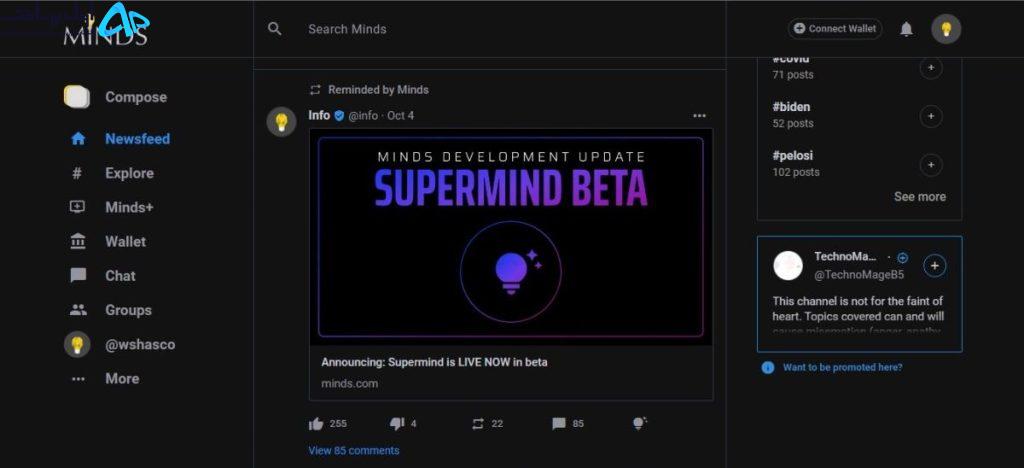The height and width of the screenshot is (468, 1024).
Task: Open TechnoMage channel avatar
Action: point(788,266)
